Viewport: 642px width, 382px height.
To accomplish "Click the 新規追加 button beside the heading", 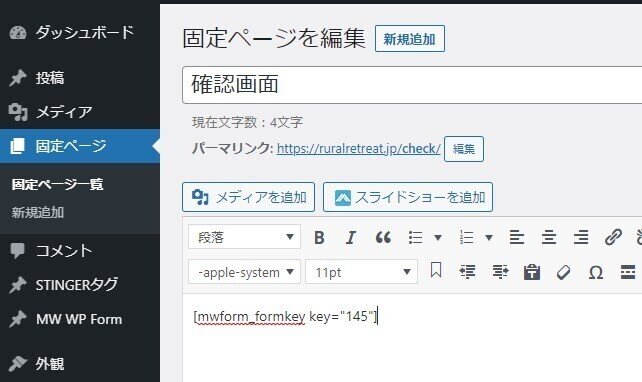I will click(409, 39).
